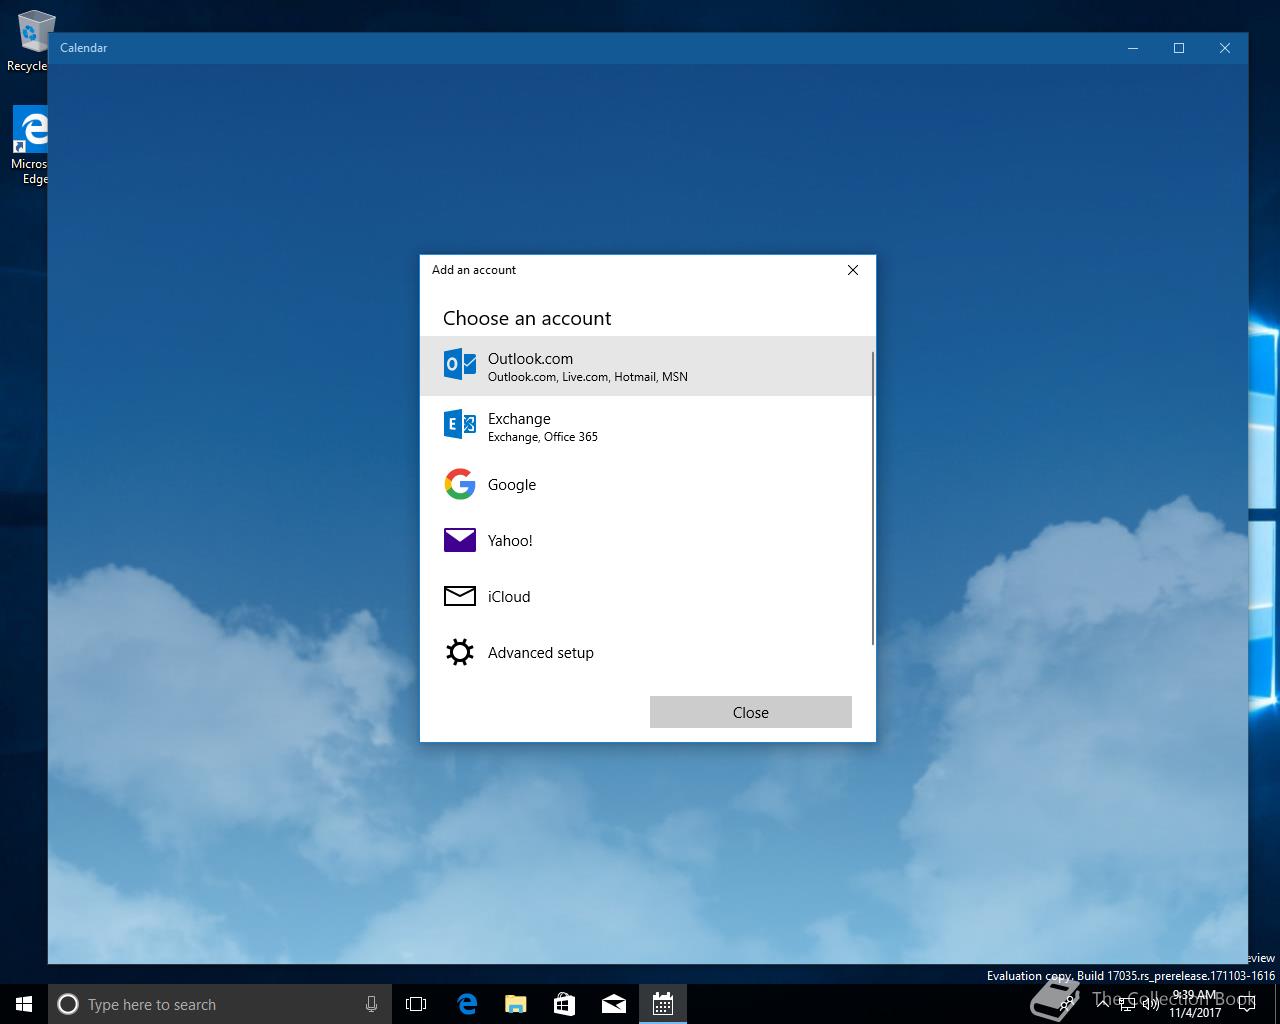Select the "Exchange, Office 365" subtitle
Screen dimensions: 1280x1024
543,437
